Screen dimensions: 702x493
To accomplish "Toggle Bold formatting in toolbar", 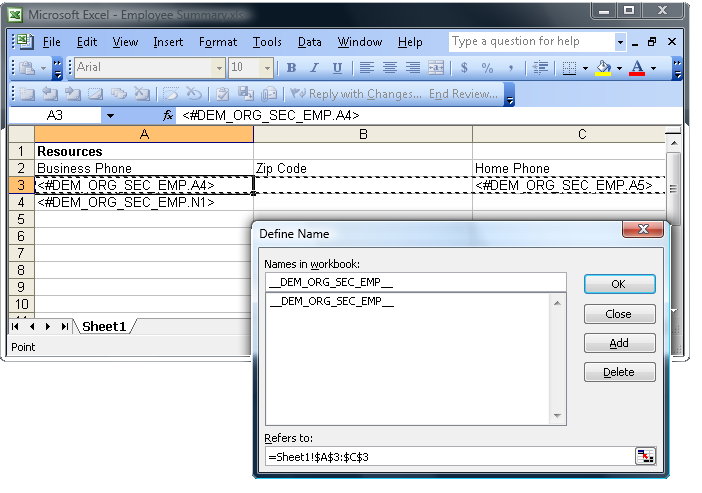I will click(x=291, y=68).
